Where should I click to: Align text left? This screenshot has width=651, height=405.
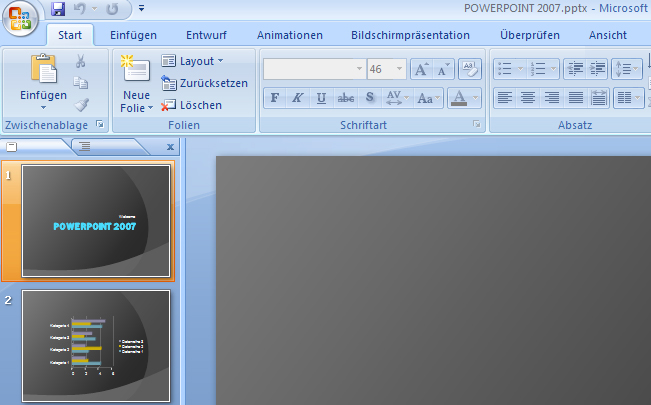click(x=504, y=98)
